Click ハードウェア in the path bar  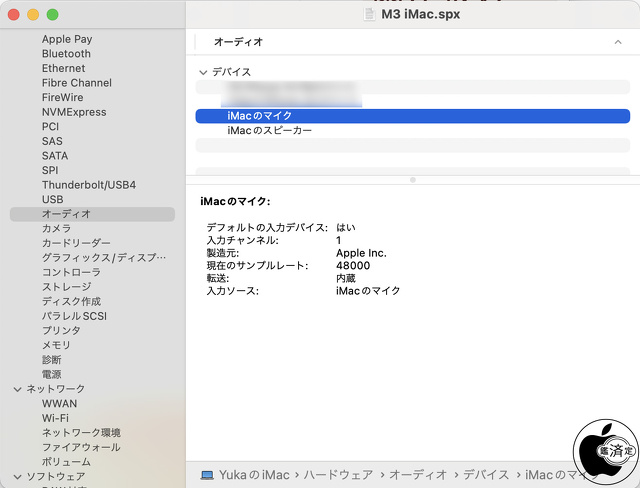coord(338,475)
